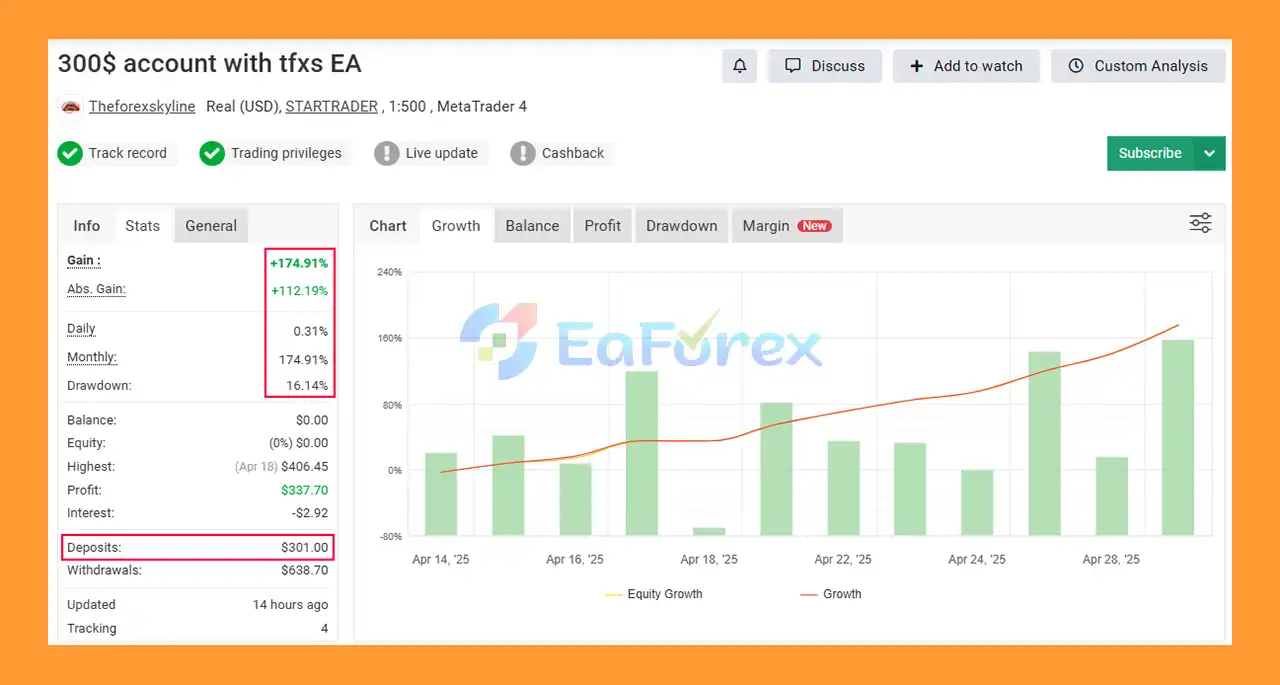Open chart settings sliders icon
The width and height of the screenshot is (1280, 685).
1200,223
